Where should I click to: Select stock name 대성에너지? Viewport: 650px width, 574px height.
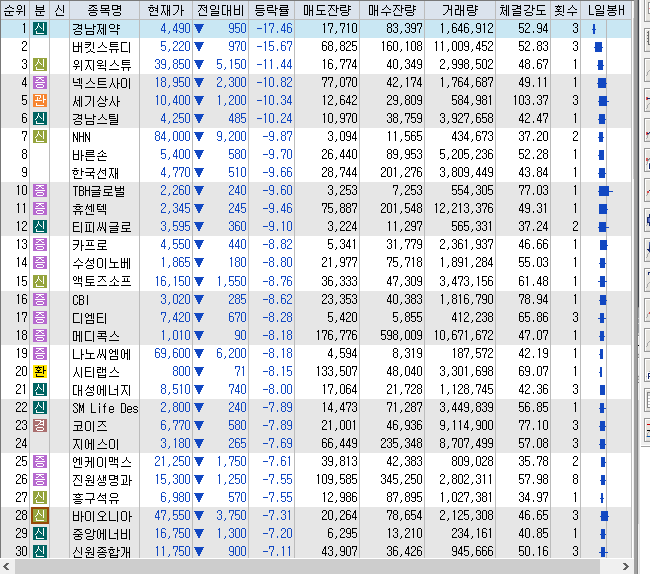(102, 390)
